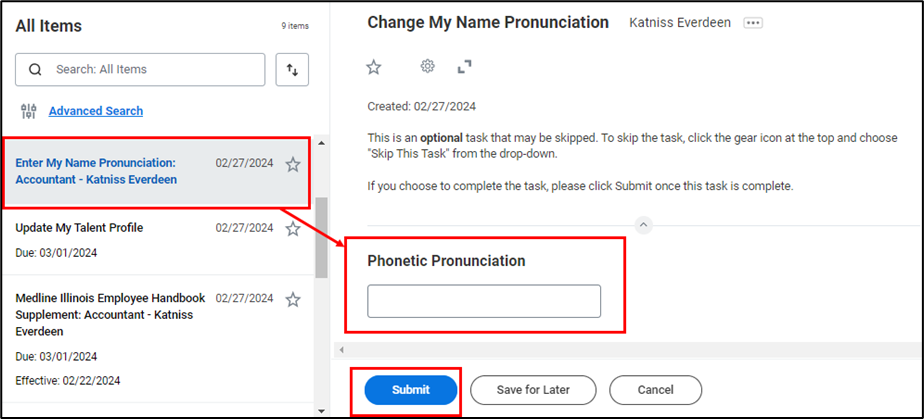Click Save for Later button

[533, 389]
